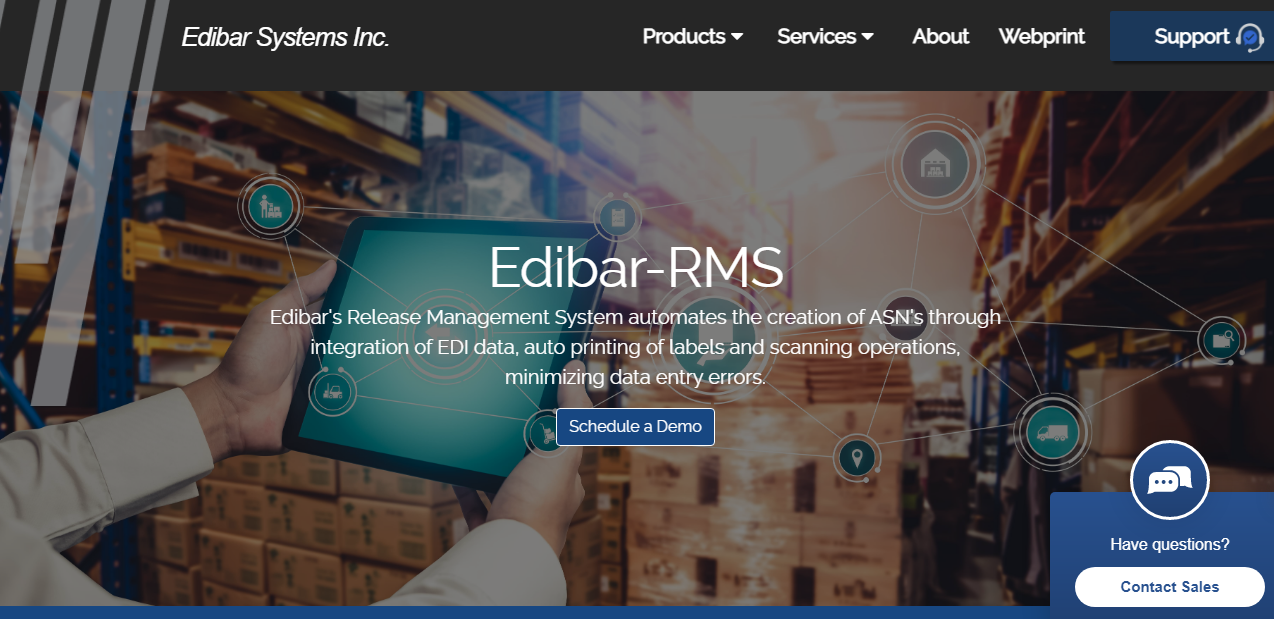Open the Support button in the header

pos(1192,36)
